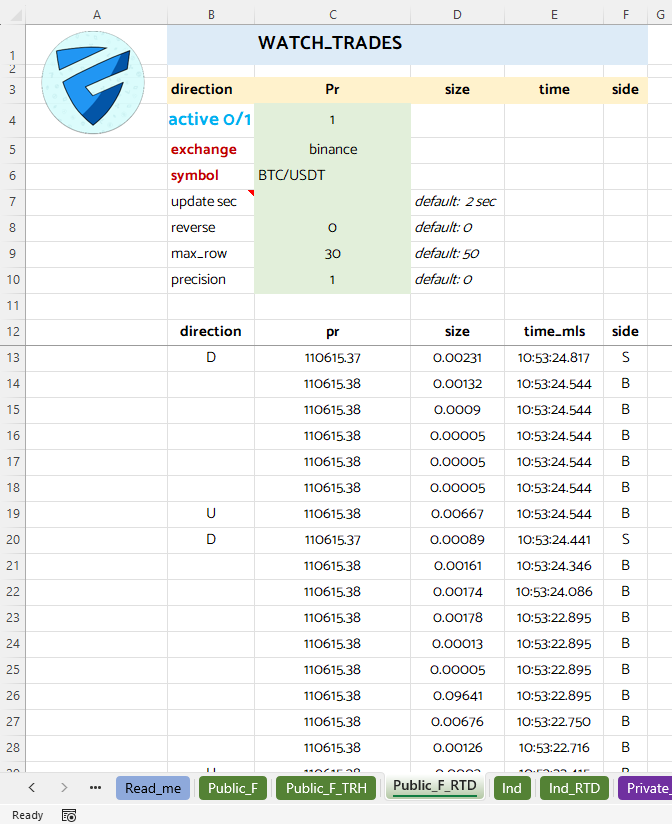Click the red comment indicator on update sec
Screen dimensions: 672x824
pos(251,192)
